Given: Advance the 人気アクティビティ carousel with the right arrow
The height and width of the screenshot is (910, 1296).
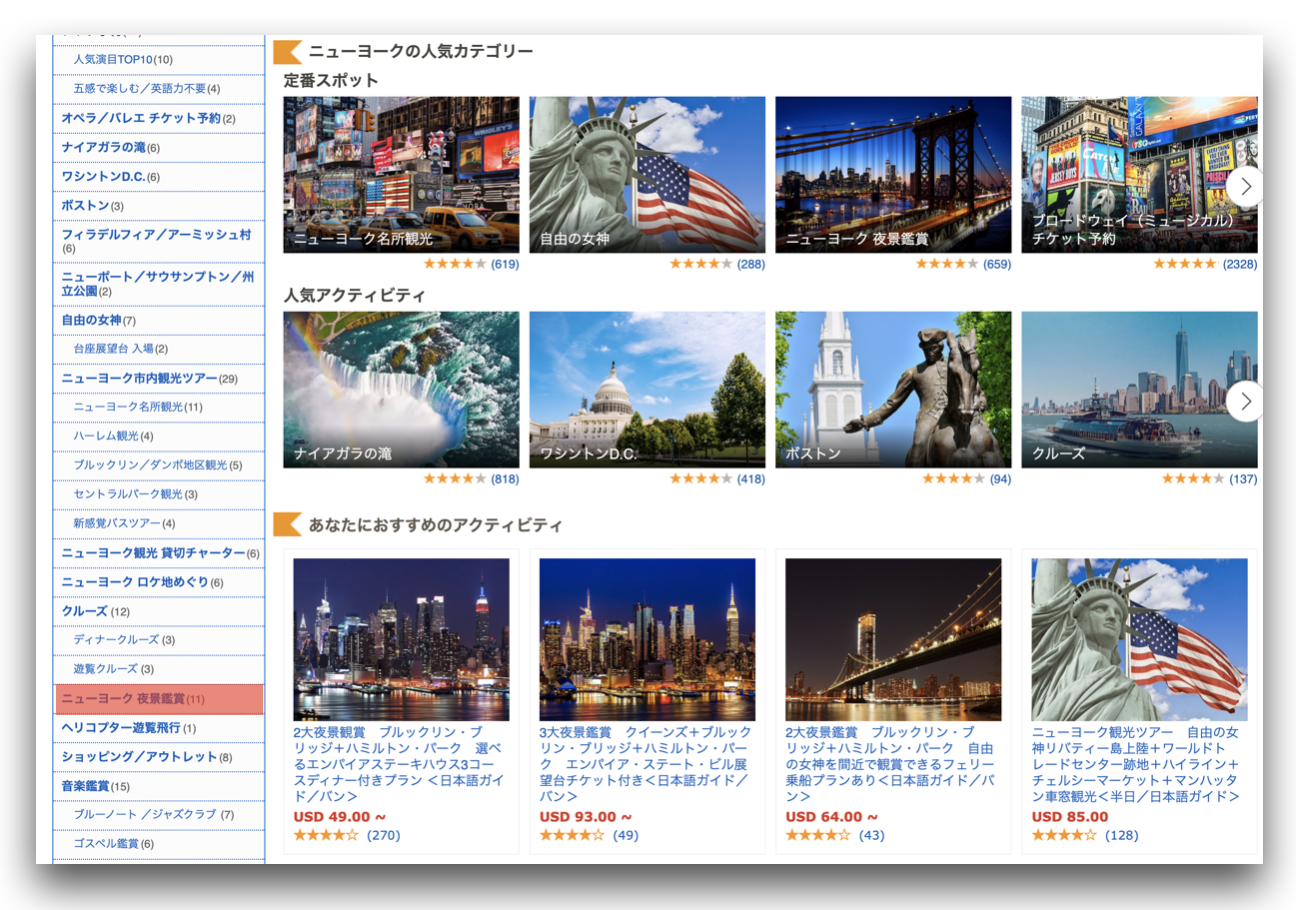Looking at the screenshot, I should tap(1245, 401).
